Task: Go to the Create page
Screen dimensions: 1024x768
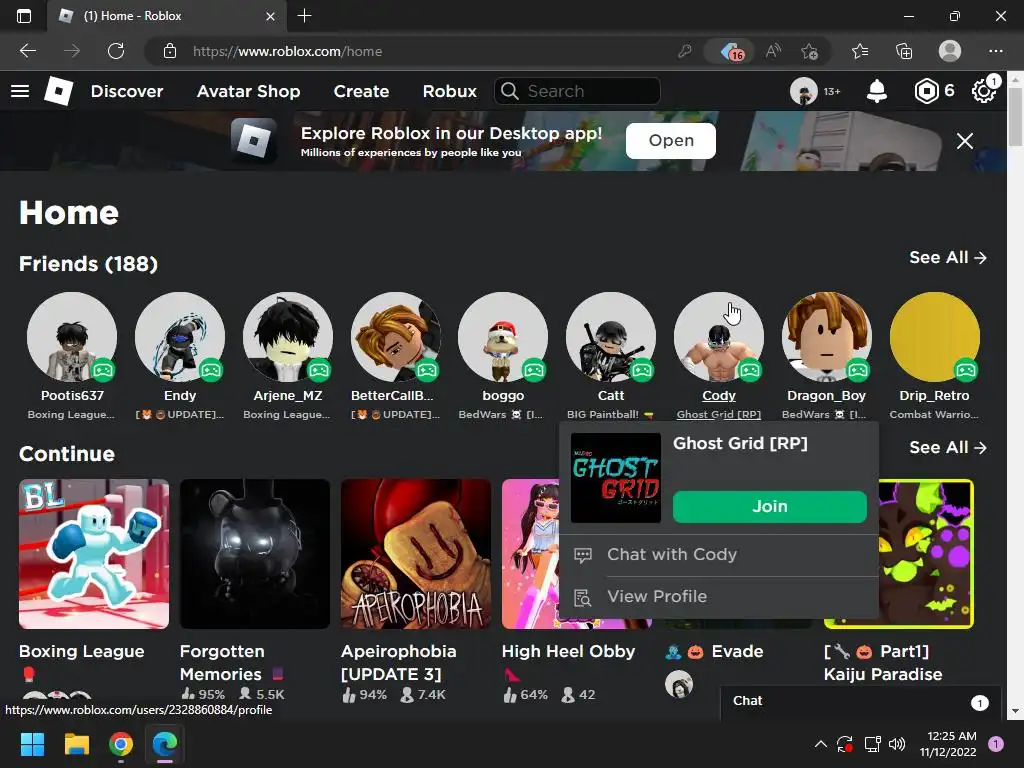Action: (361, 91)
